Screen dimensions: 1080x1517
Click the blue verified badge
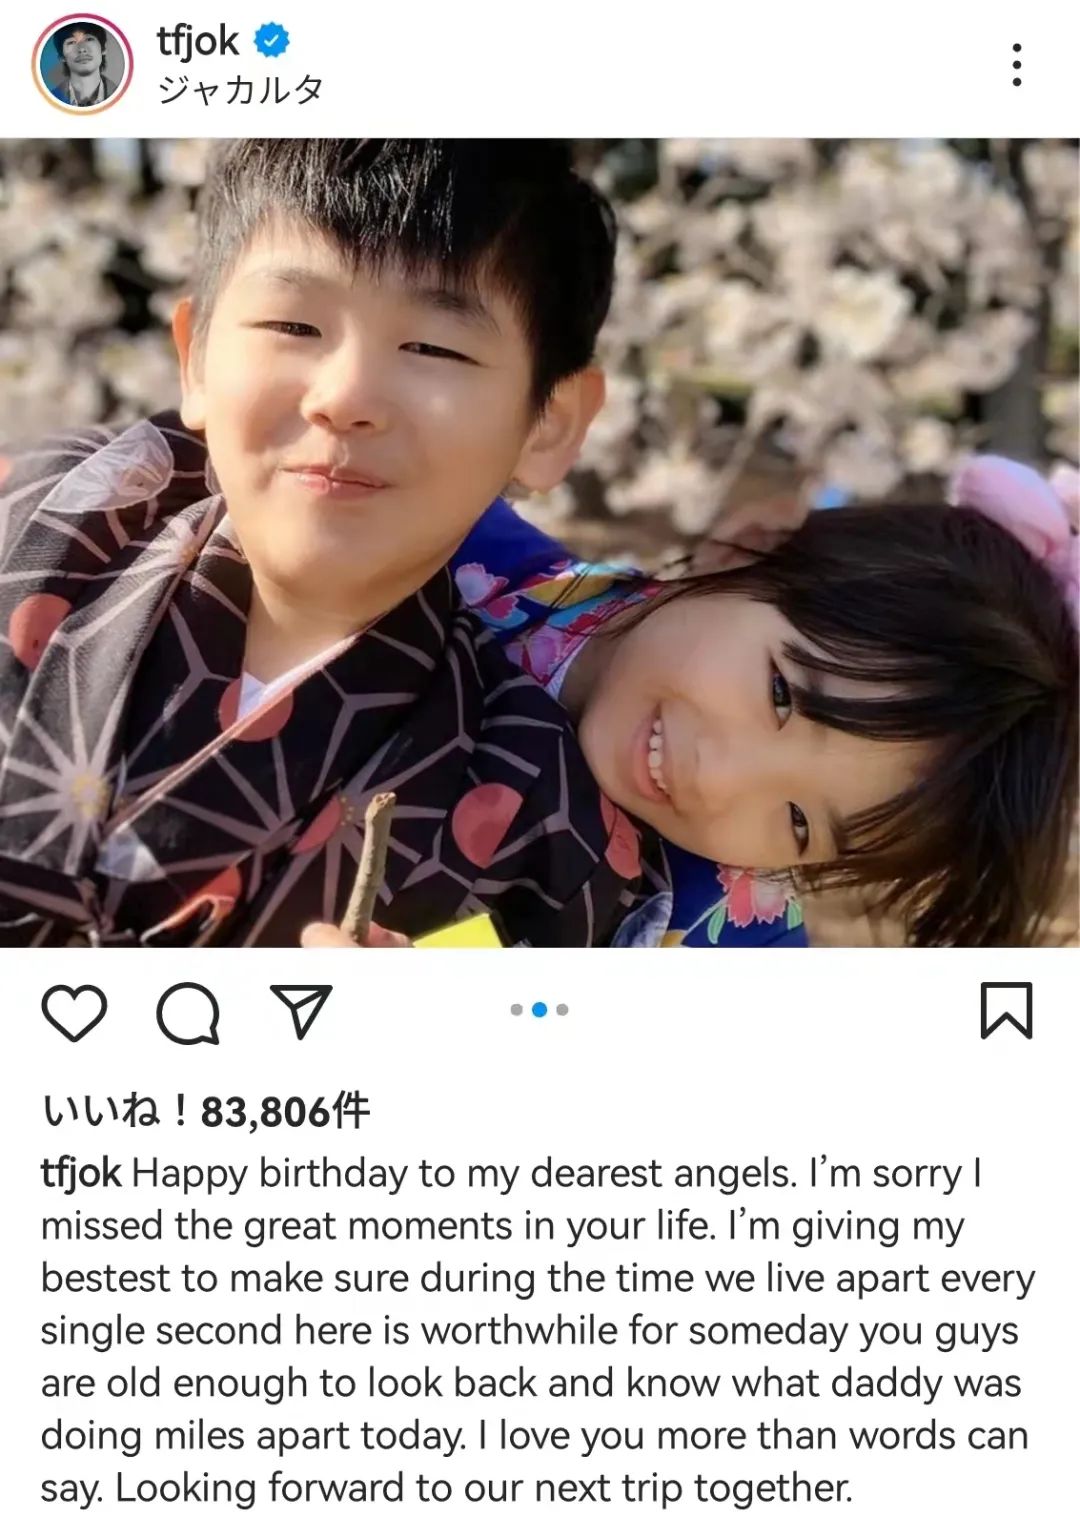tap(271, 41)
